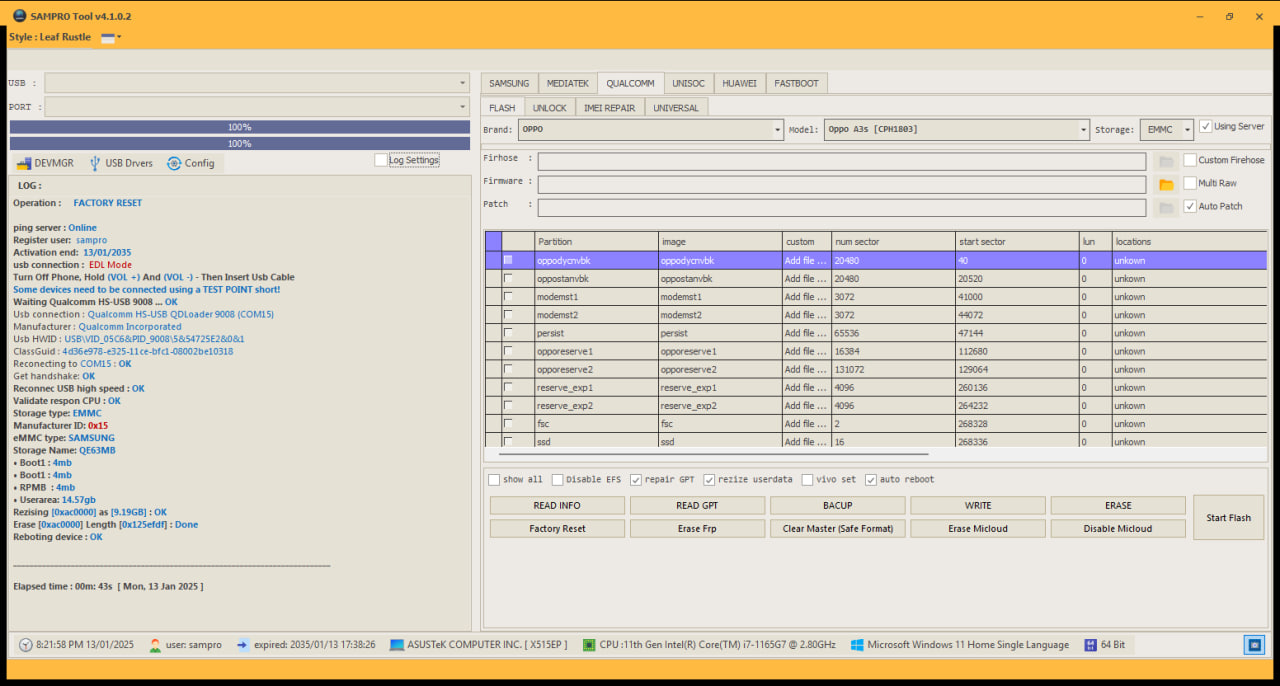
Task: Select the QUALCOMM tab
Action: point(631,83)
